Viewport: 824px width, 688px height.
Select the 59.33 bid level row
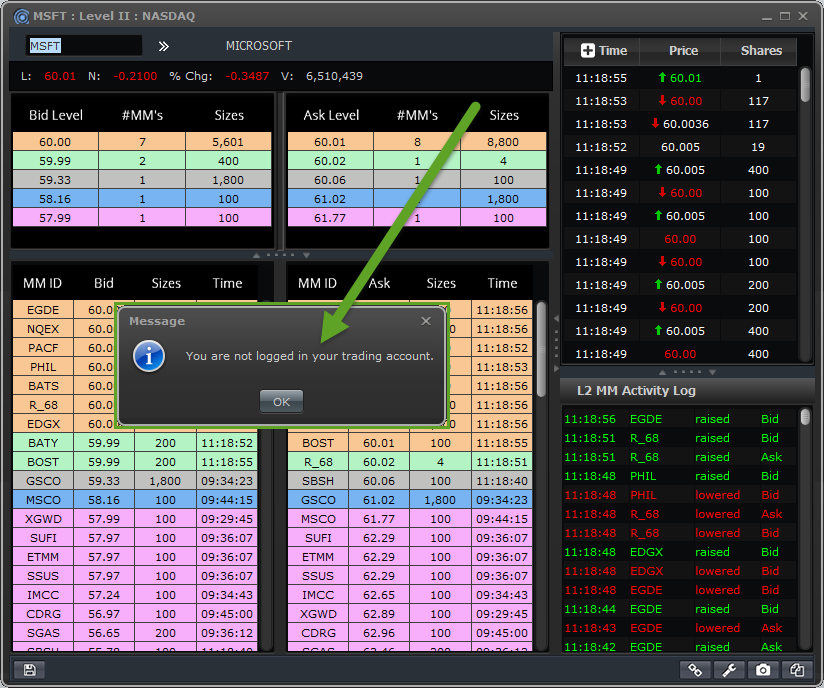[x=142, y=180]
